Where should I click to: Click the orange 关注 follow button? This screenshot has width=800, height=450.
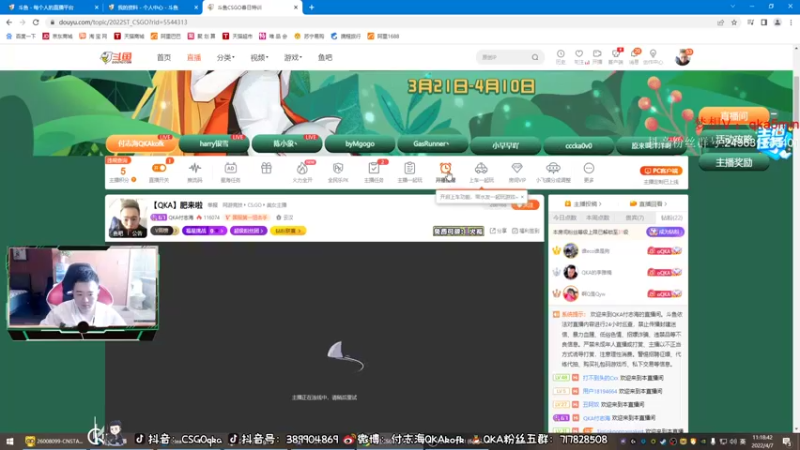pos(525,205)
